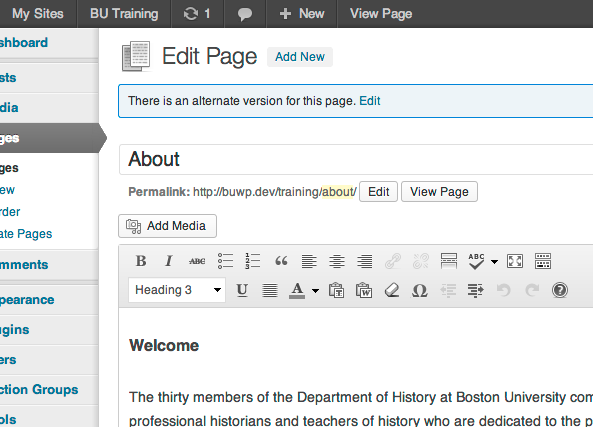The height and width of the screenshot is (427, 593).
Task: Toggle bold formatting in the editor
Action: (x=141, y=261)
